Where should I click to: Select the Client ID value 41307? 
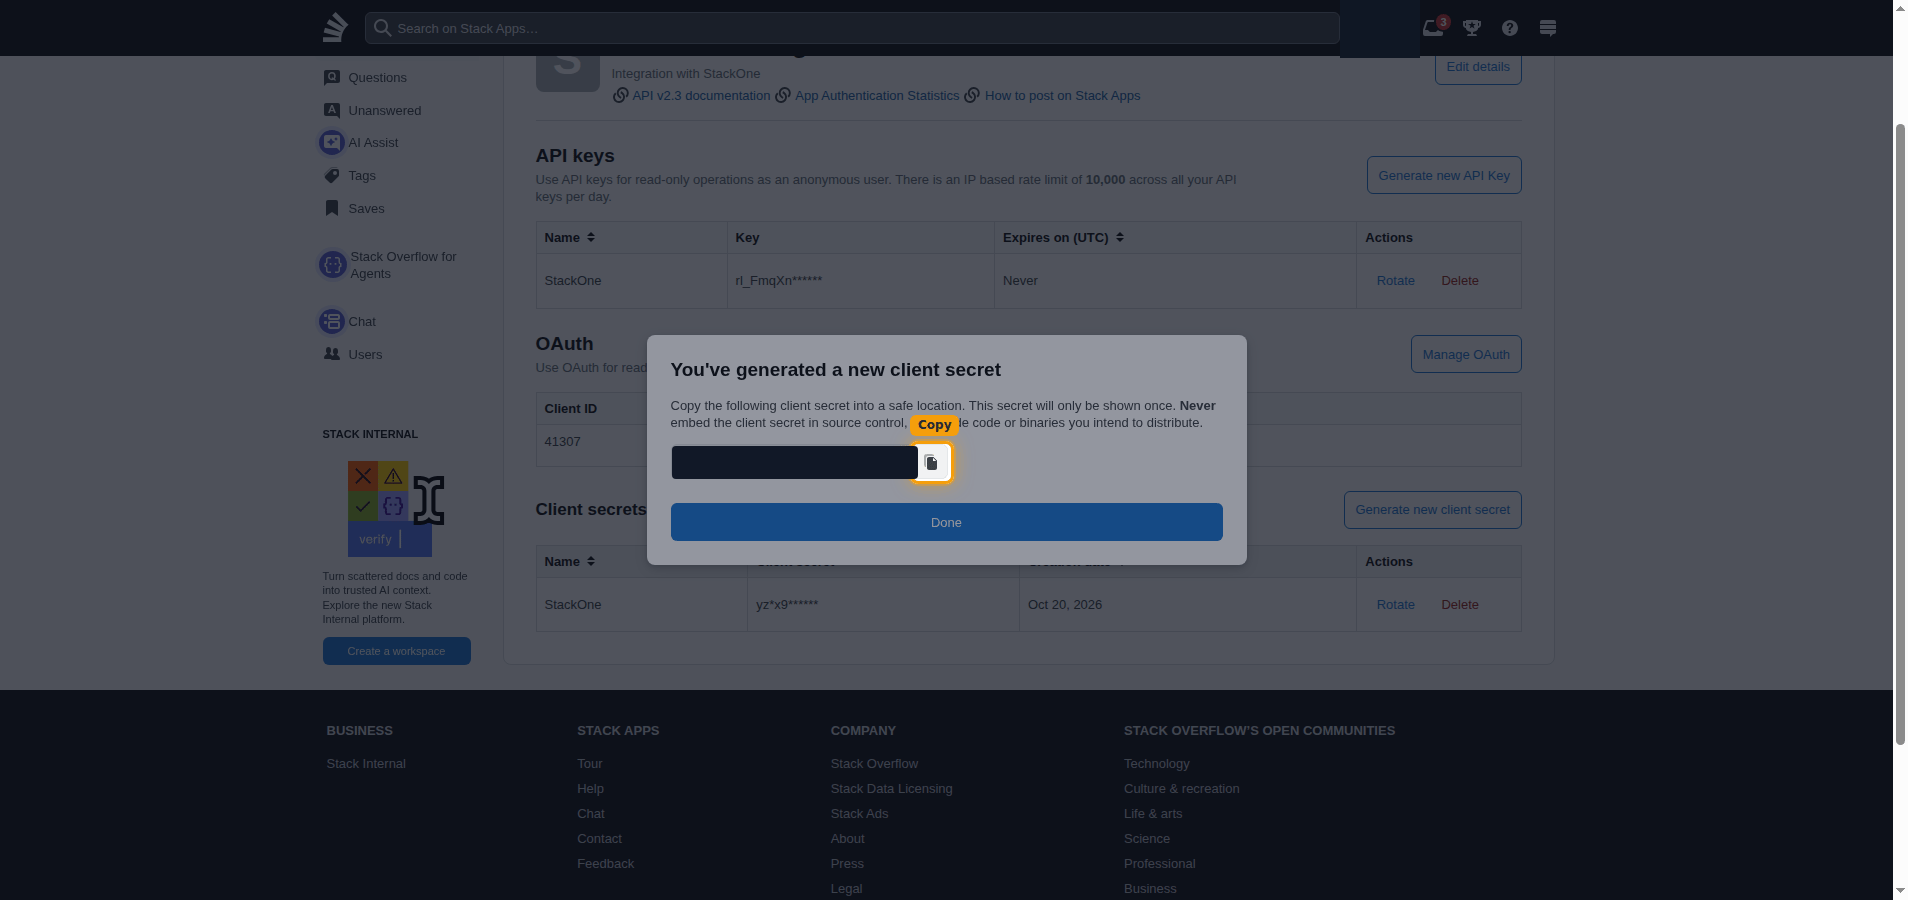562,441
